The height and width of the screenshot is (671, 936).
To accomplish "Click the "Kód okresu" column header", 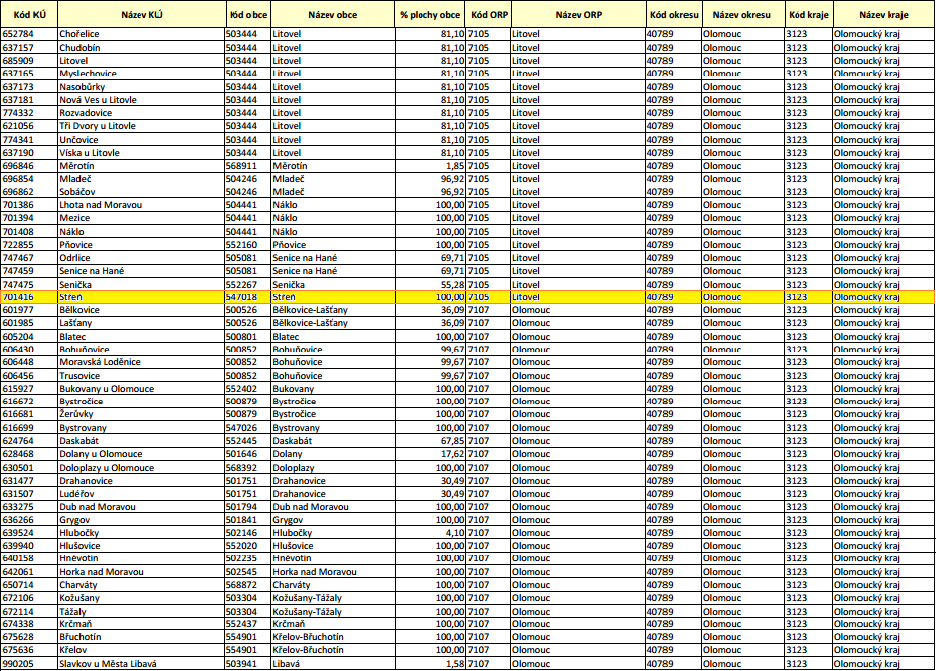I will point(674,15).
